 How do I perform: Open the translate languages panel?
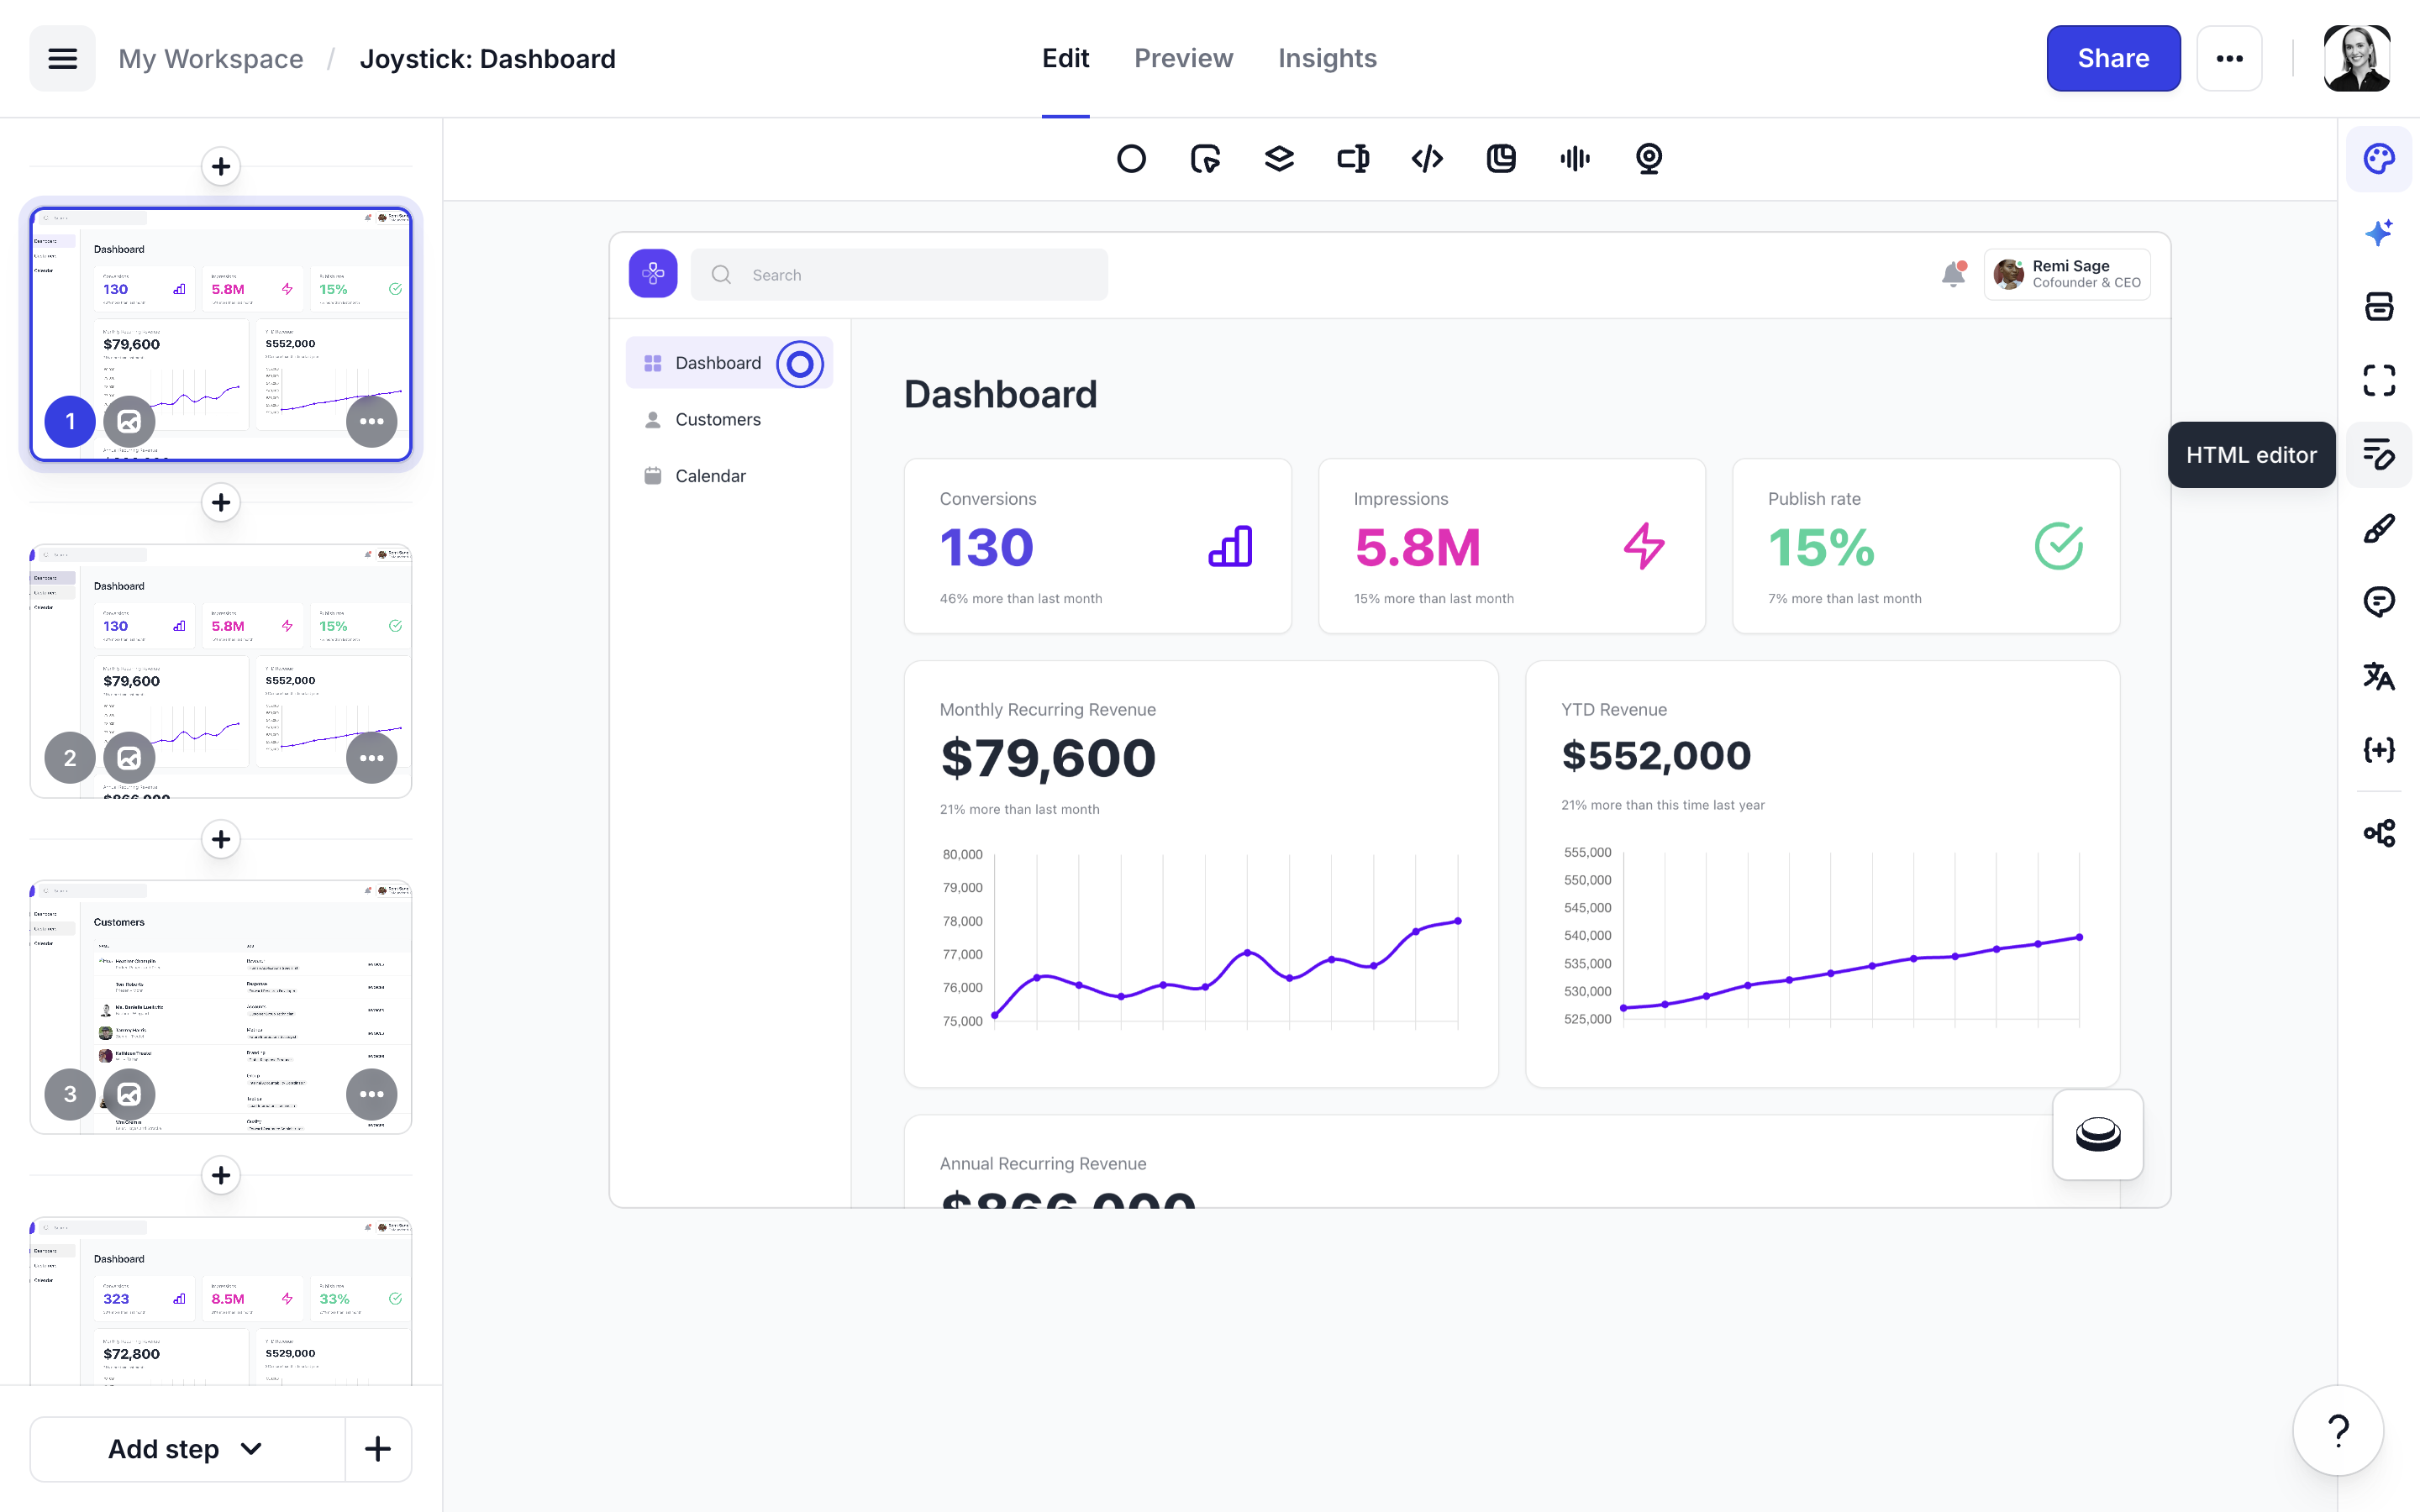click(x=2379, y=676)
